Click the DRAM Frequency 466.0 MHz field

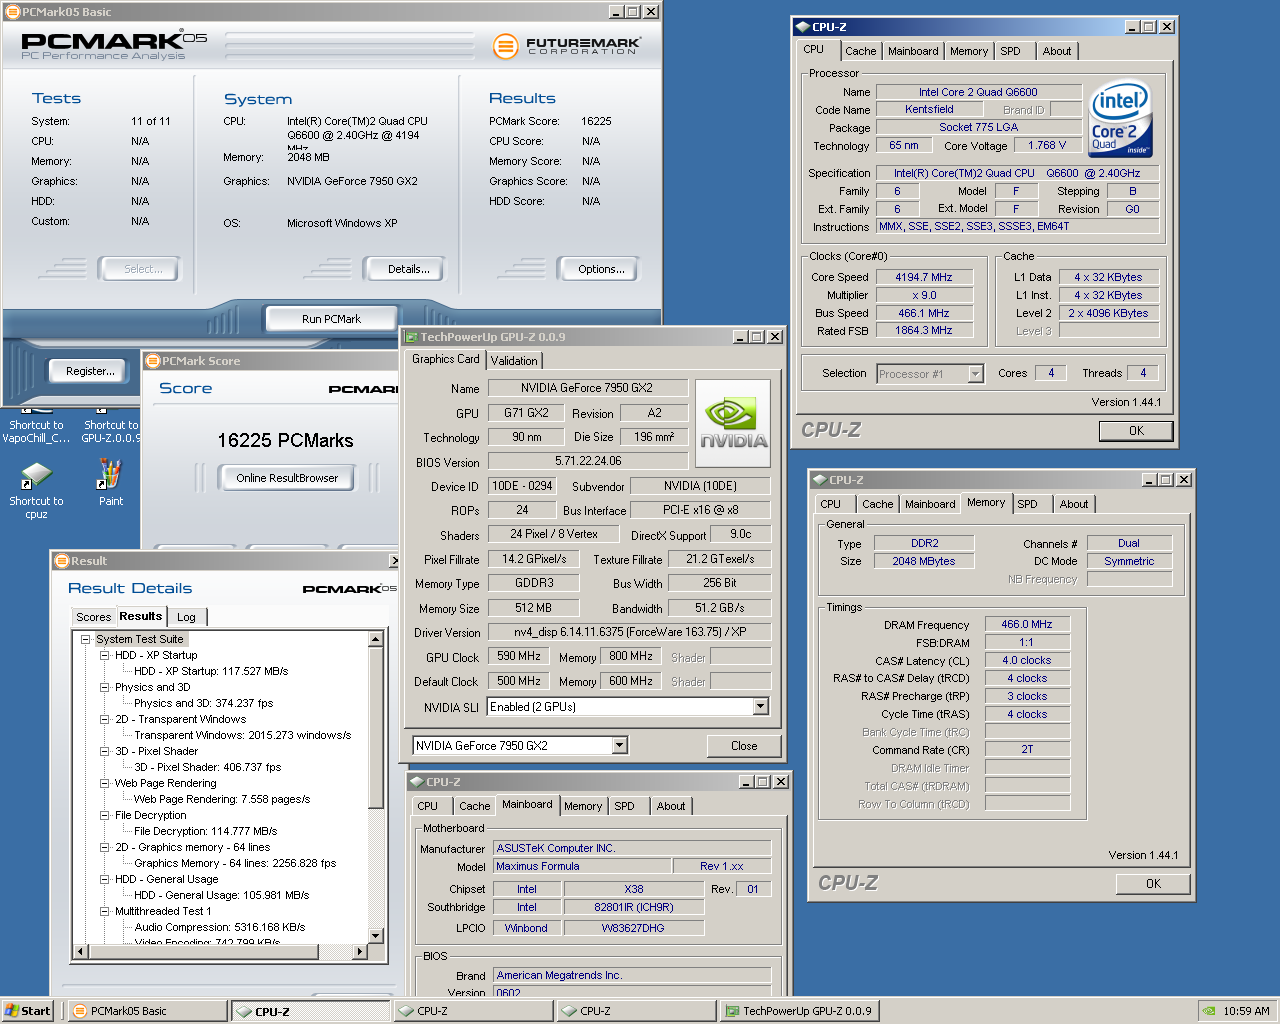tap(1027, 624)
